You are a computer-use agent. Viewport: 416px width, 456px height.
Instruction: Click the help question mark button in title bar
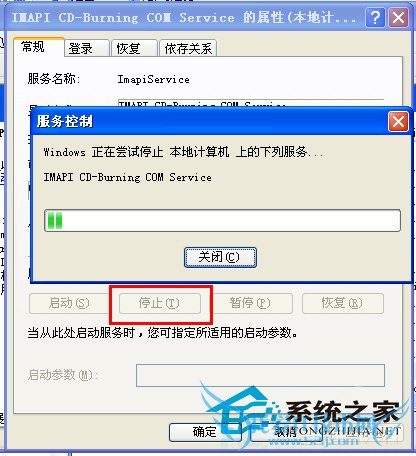pyautogui.click(x=375, y=17)
